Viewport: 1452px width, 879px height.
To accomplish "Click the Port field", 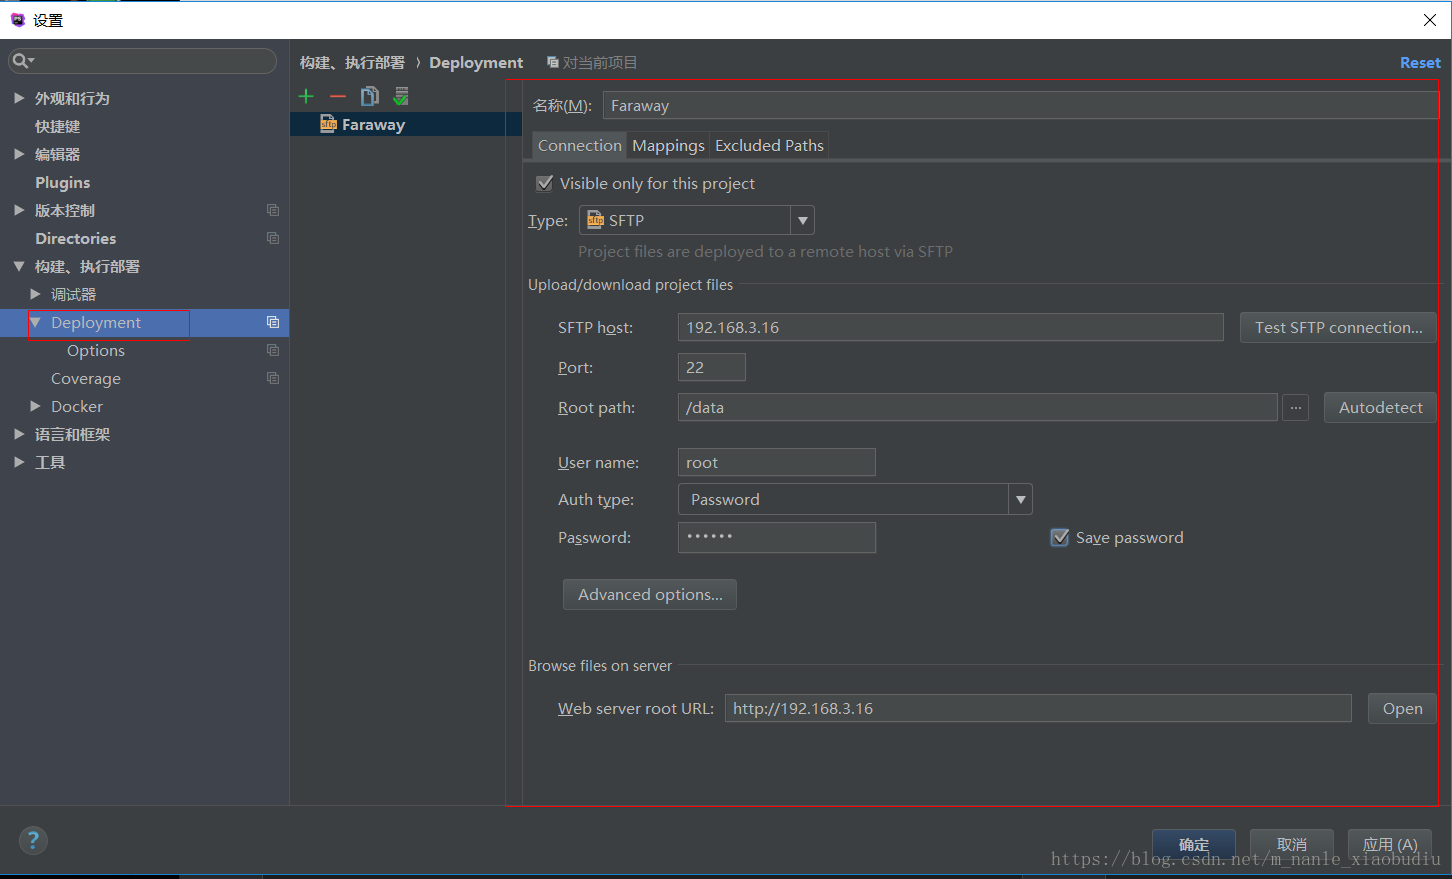I will point(711,367).
